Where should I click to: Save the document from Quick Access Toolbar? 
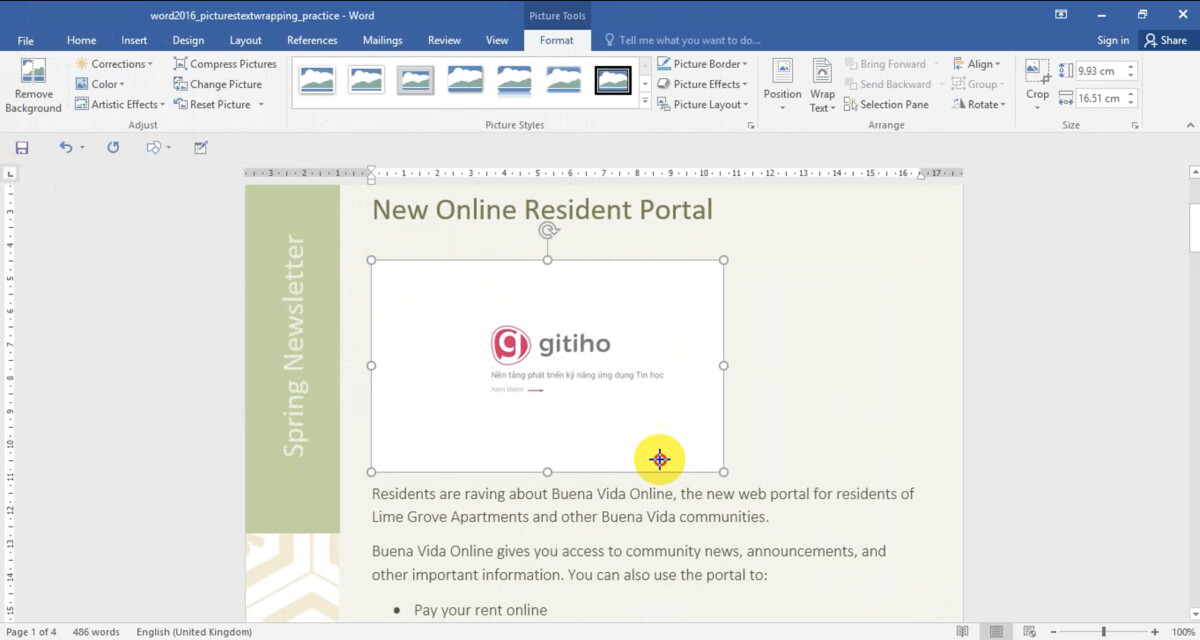[22, 147]
